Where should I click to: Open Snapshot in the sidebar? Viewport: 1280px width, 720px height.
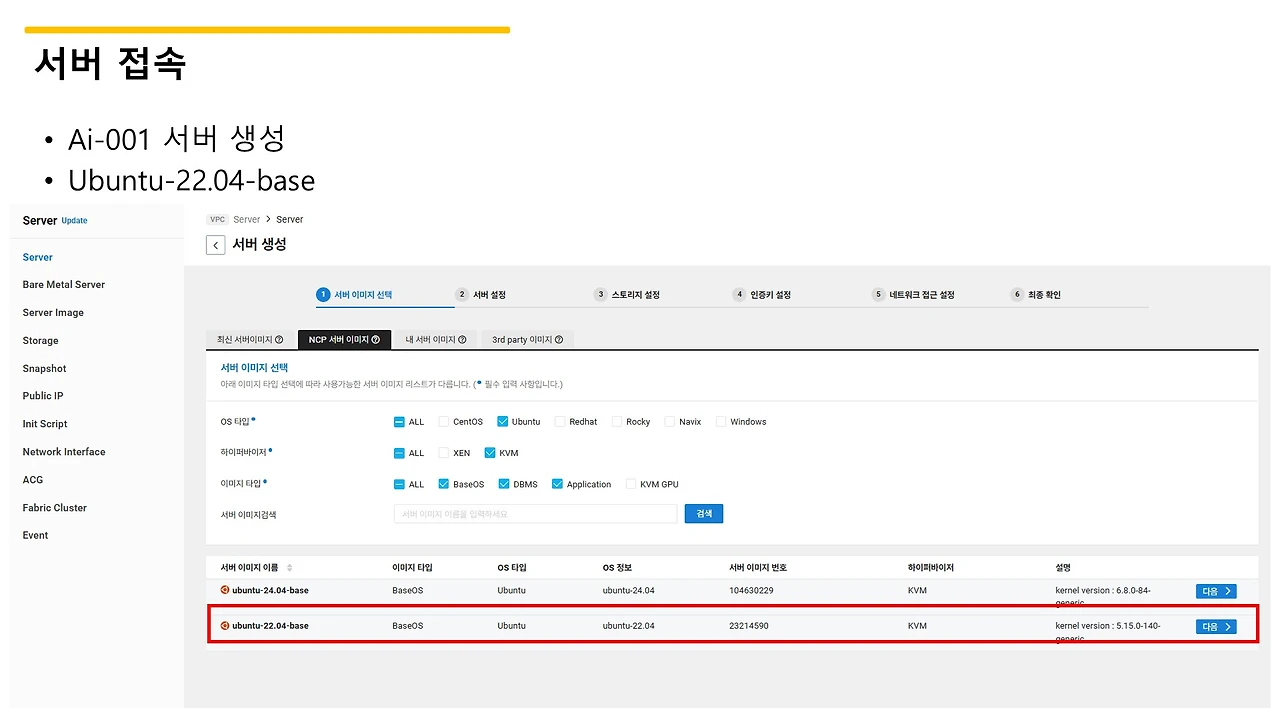coord(44,369)
